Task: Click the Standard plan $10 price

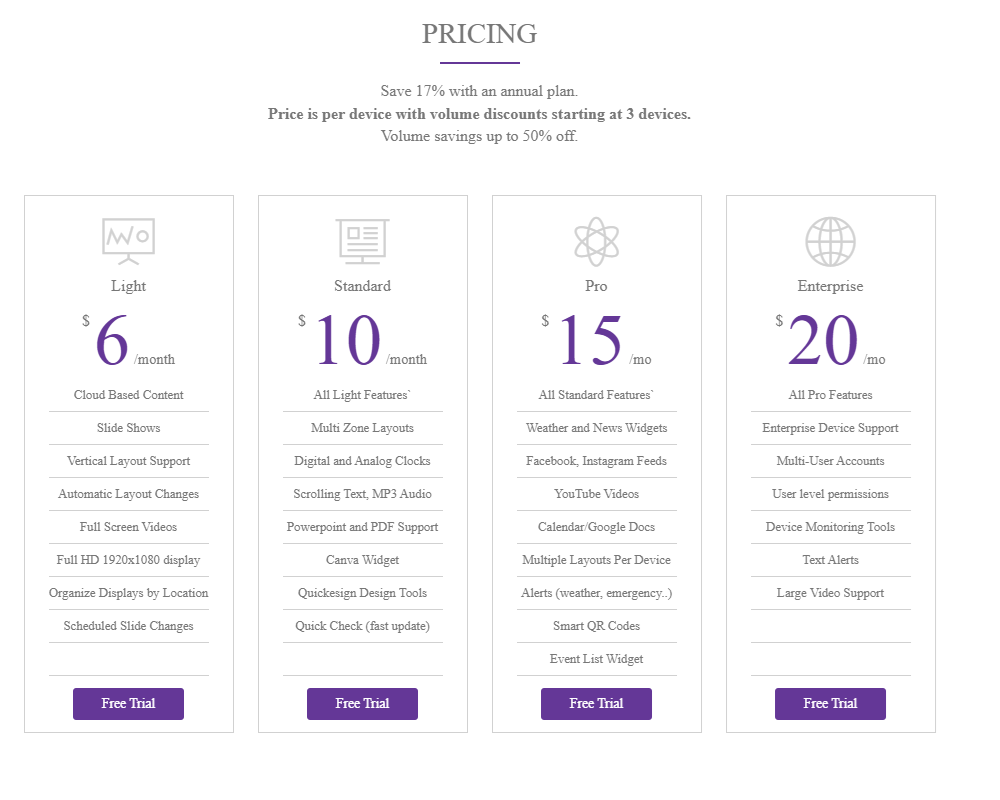Action: (x=347, y=342)
